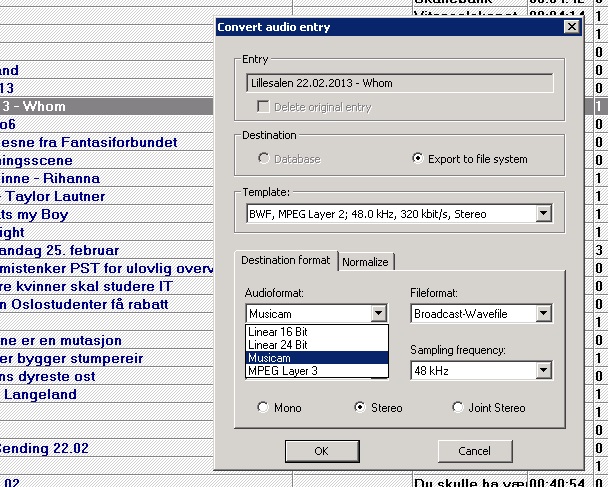This screenshot has height=487, width=608.
Task: Select row 're kvinner skal studere IT'
Action: [106, 287]
